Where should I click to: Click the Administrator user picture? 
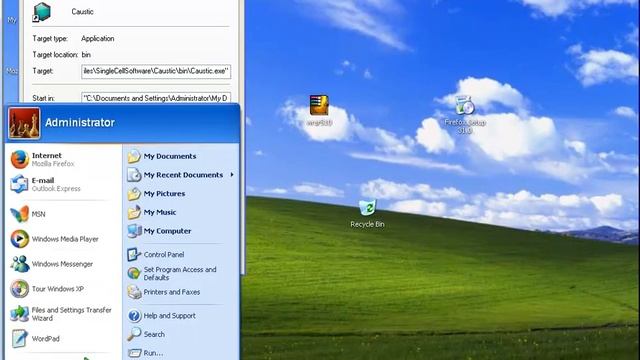pos(24,123)
